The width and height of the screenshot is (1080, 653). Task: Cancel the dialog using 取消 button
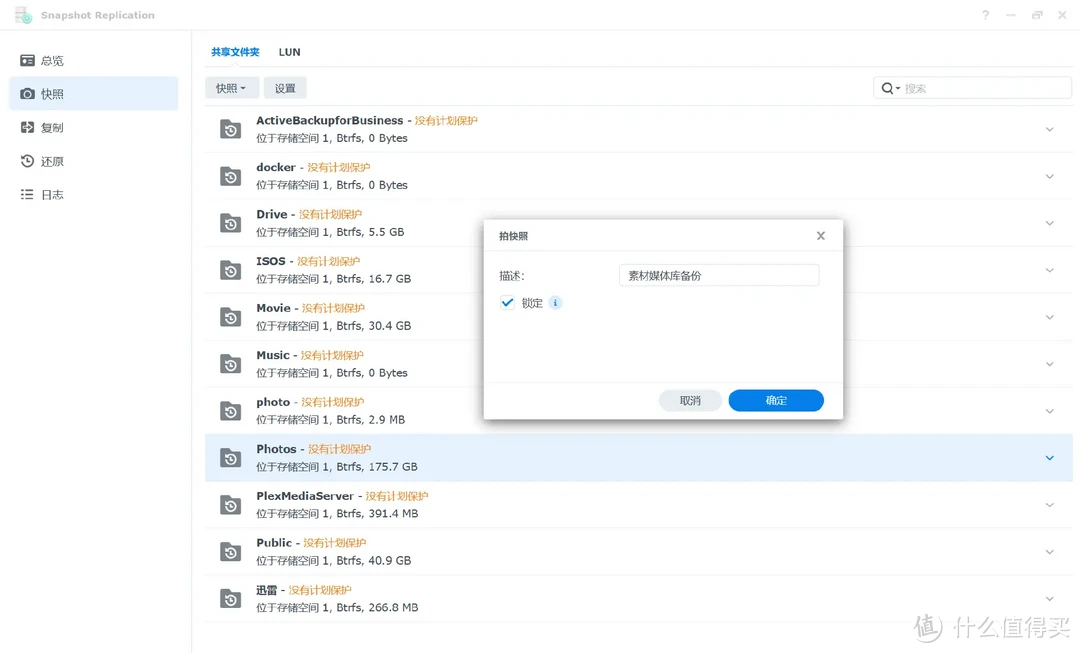coord(690,400)
